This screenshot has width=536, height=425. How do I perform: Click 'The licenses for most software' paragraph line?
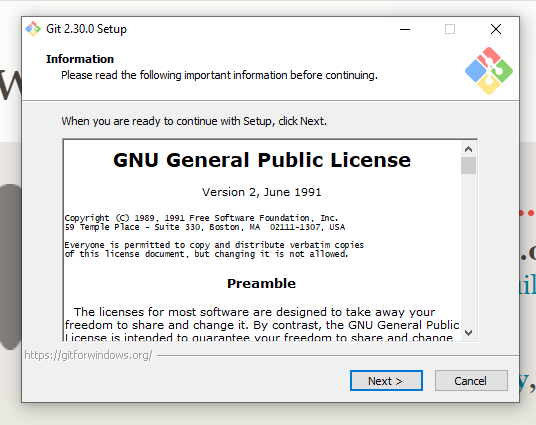(254, 312)
